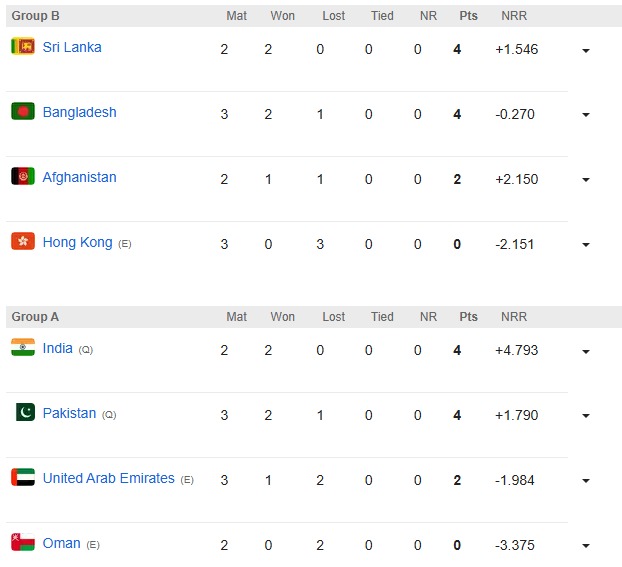
Task: Click the Afghanistan flag icon
Action: [23, 177]
